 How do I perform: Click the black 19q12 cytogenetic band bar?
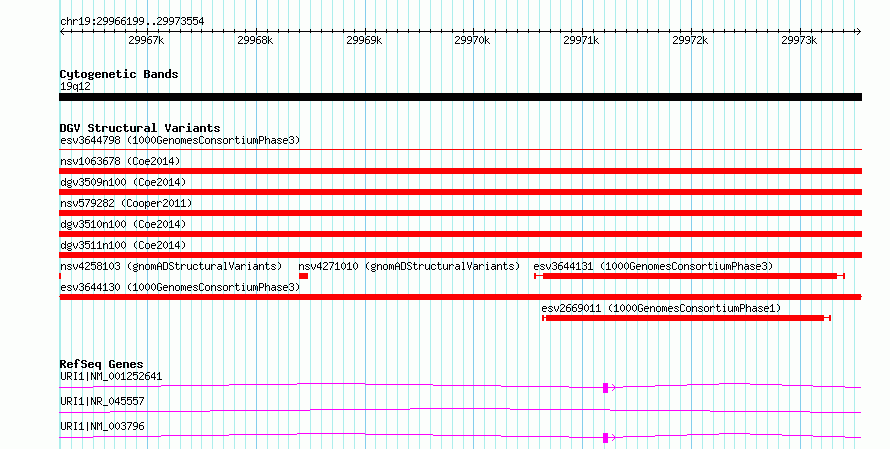coord(460,97)
